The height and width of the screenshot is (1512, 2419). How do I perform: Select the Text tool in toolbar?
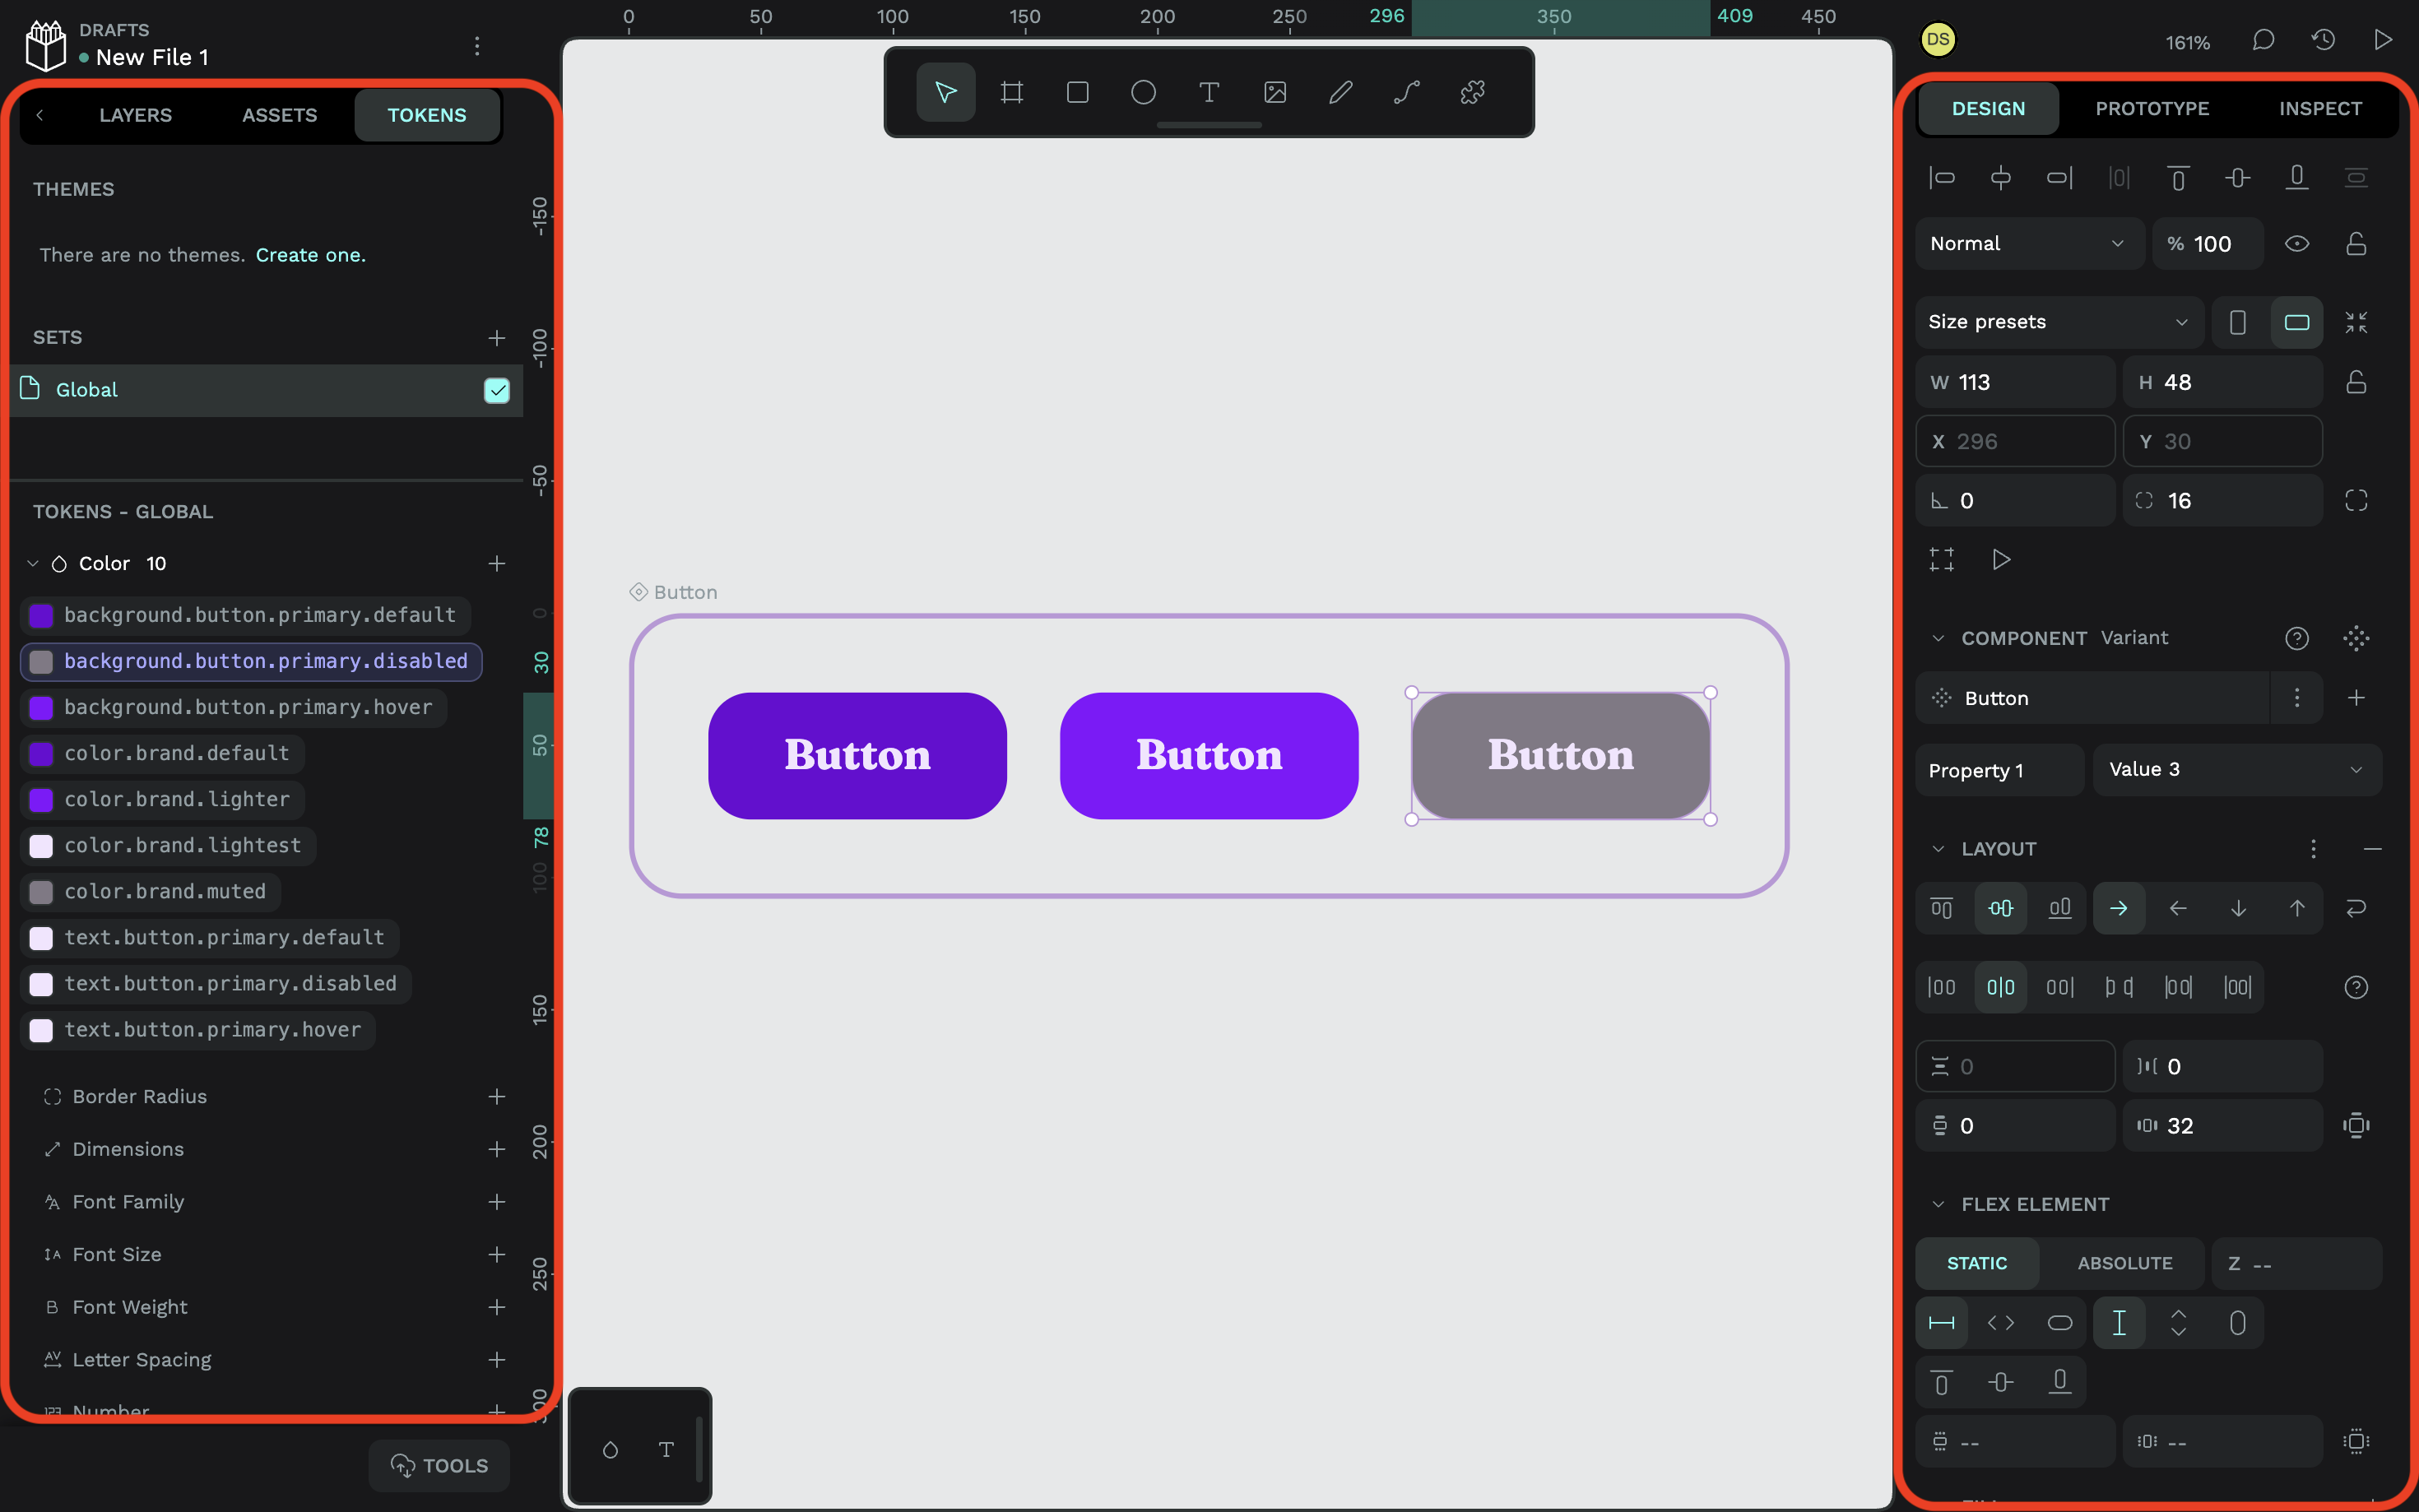(1208, 93)
